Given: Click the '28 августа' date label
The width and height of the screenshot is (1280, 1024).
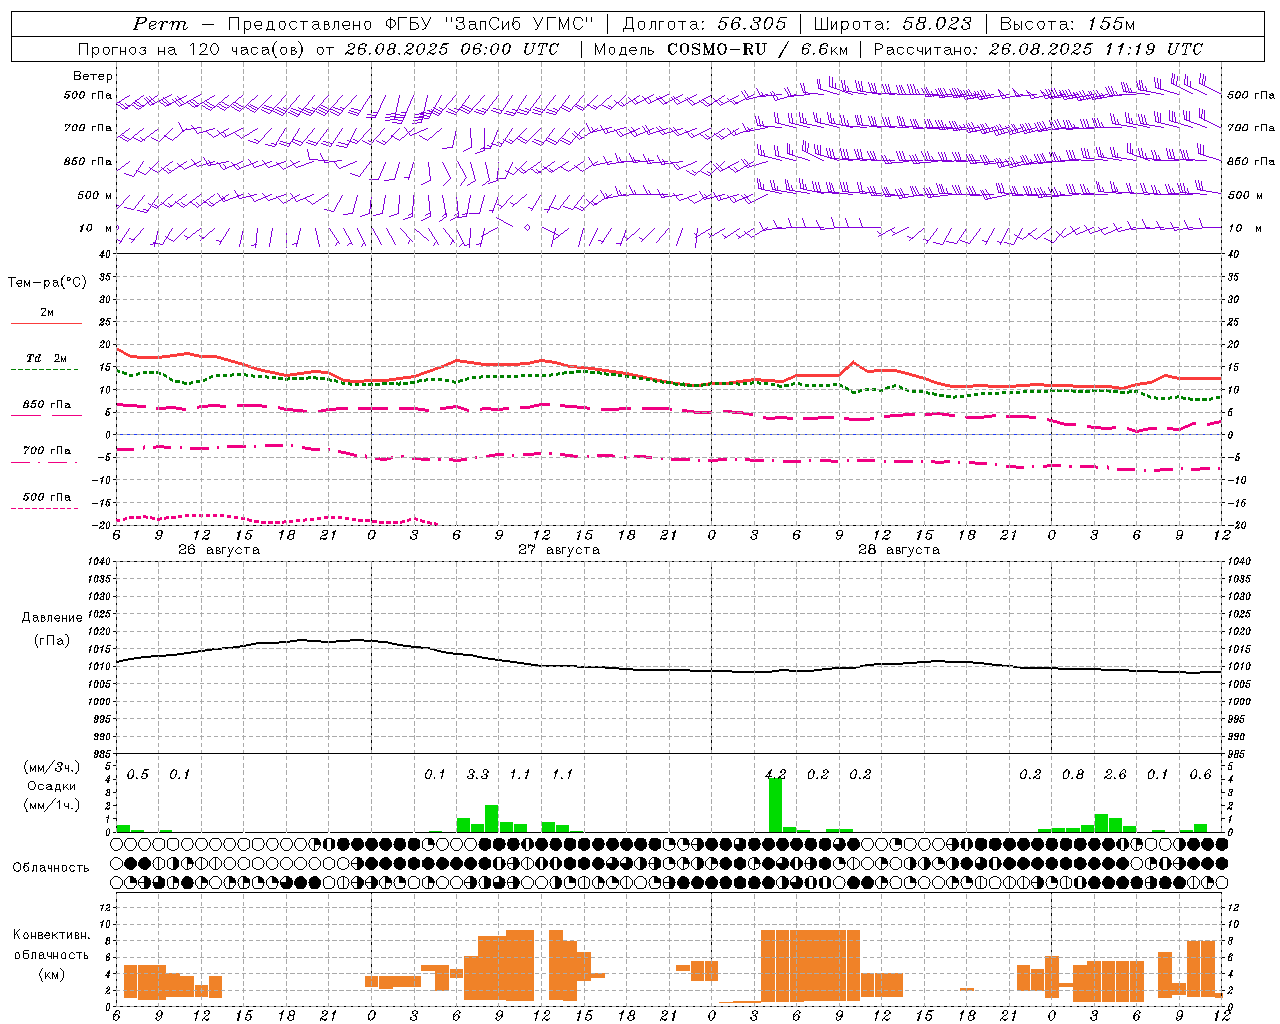Looking at the screenshot, I should coord(899,550).
